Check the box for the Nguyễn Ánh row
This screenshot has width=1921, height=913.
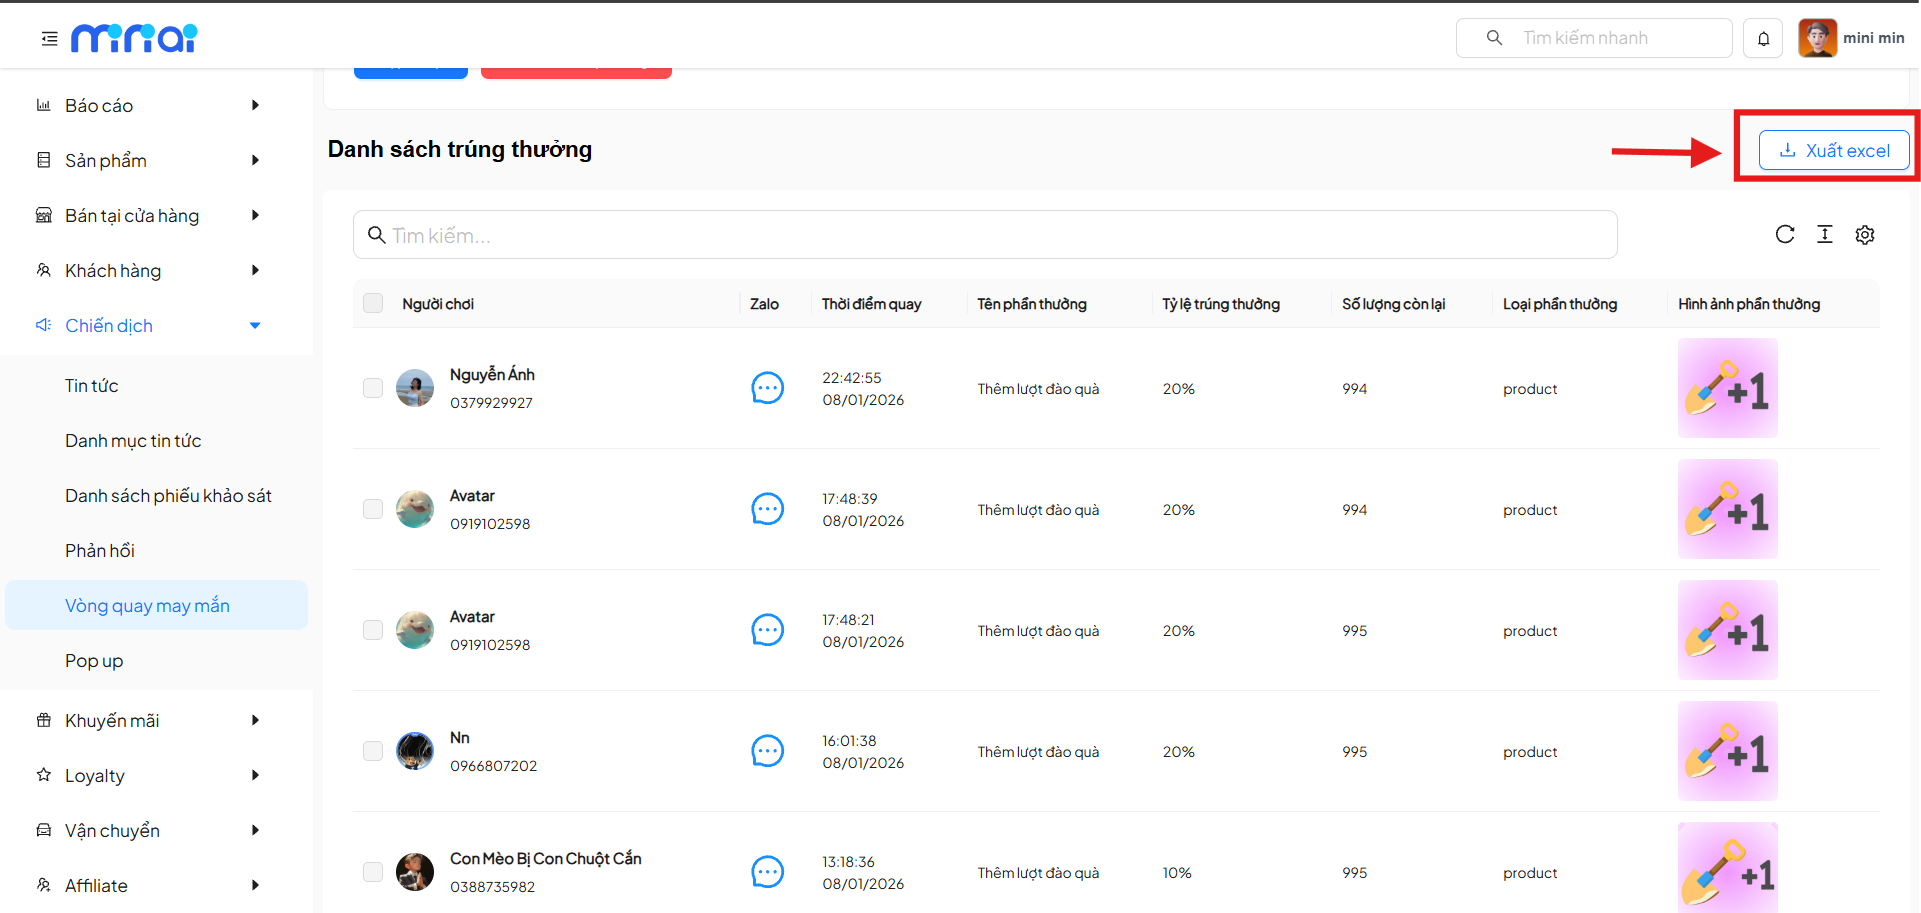[x=373, y=388]
